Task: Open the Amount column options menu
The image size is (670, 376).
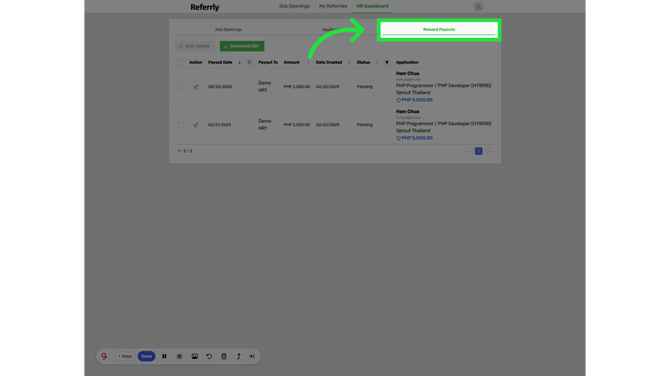Action: [308, 62]
